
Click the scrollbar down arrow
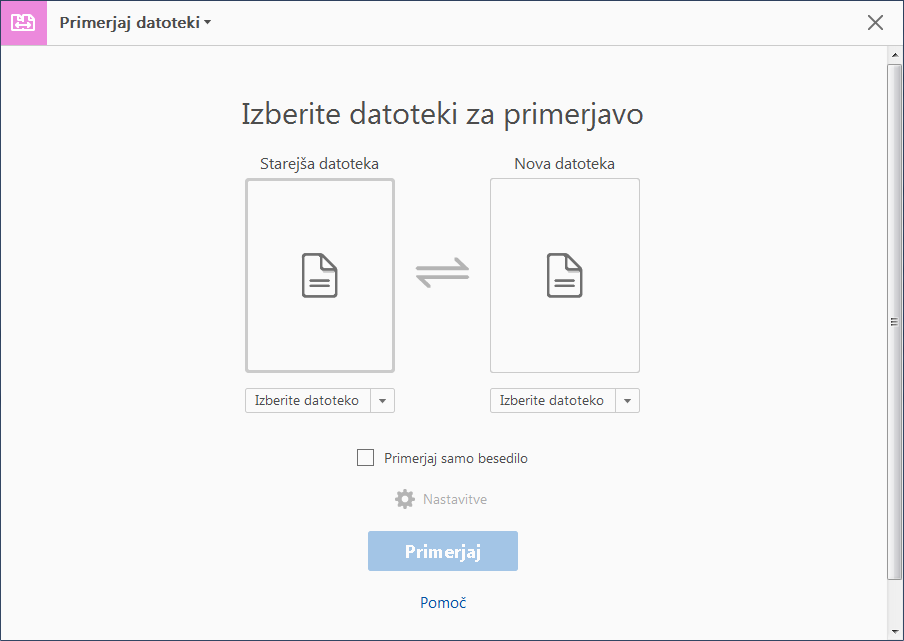pos(895,631)
